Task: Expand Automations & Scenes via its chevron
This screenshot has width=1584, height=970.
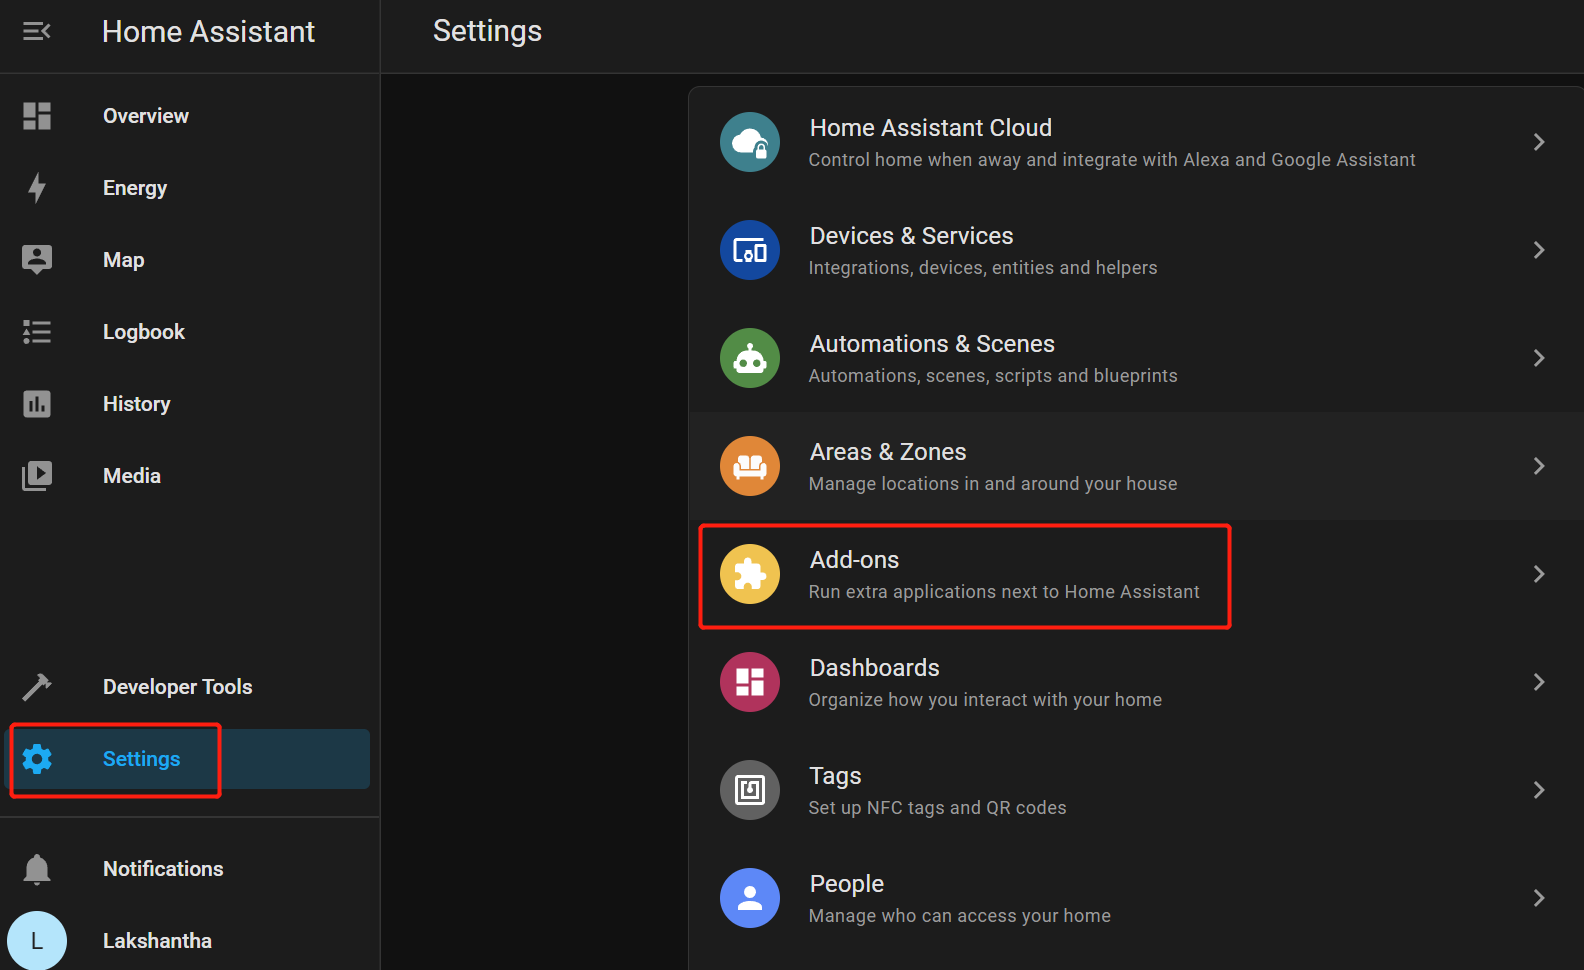Action: coord(1539,358)
